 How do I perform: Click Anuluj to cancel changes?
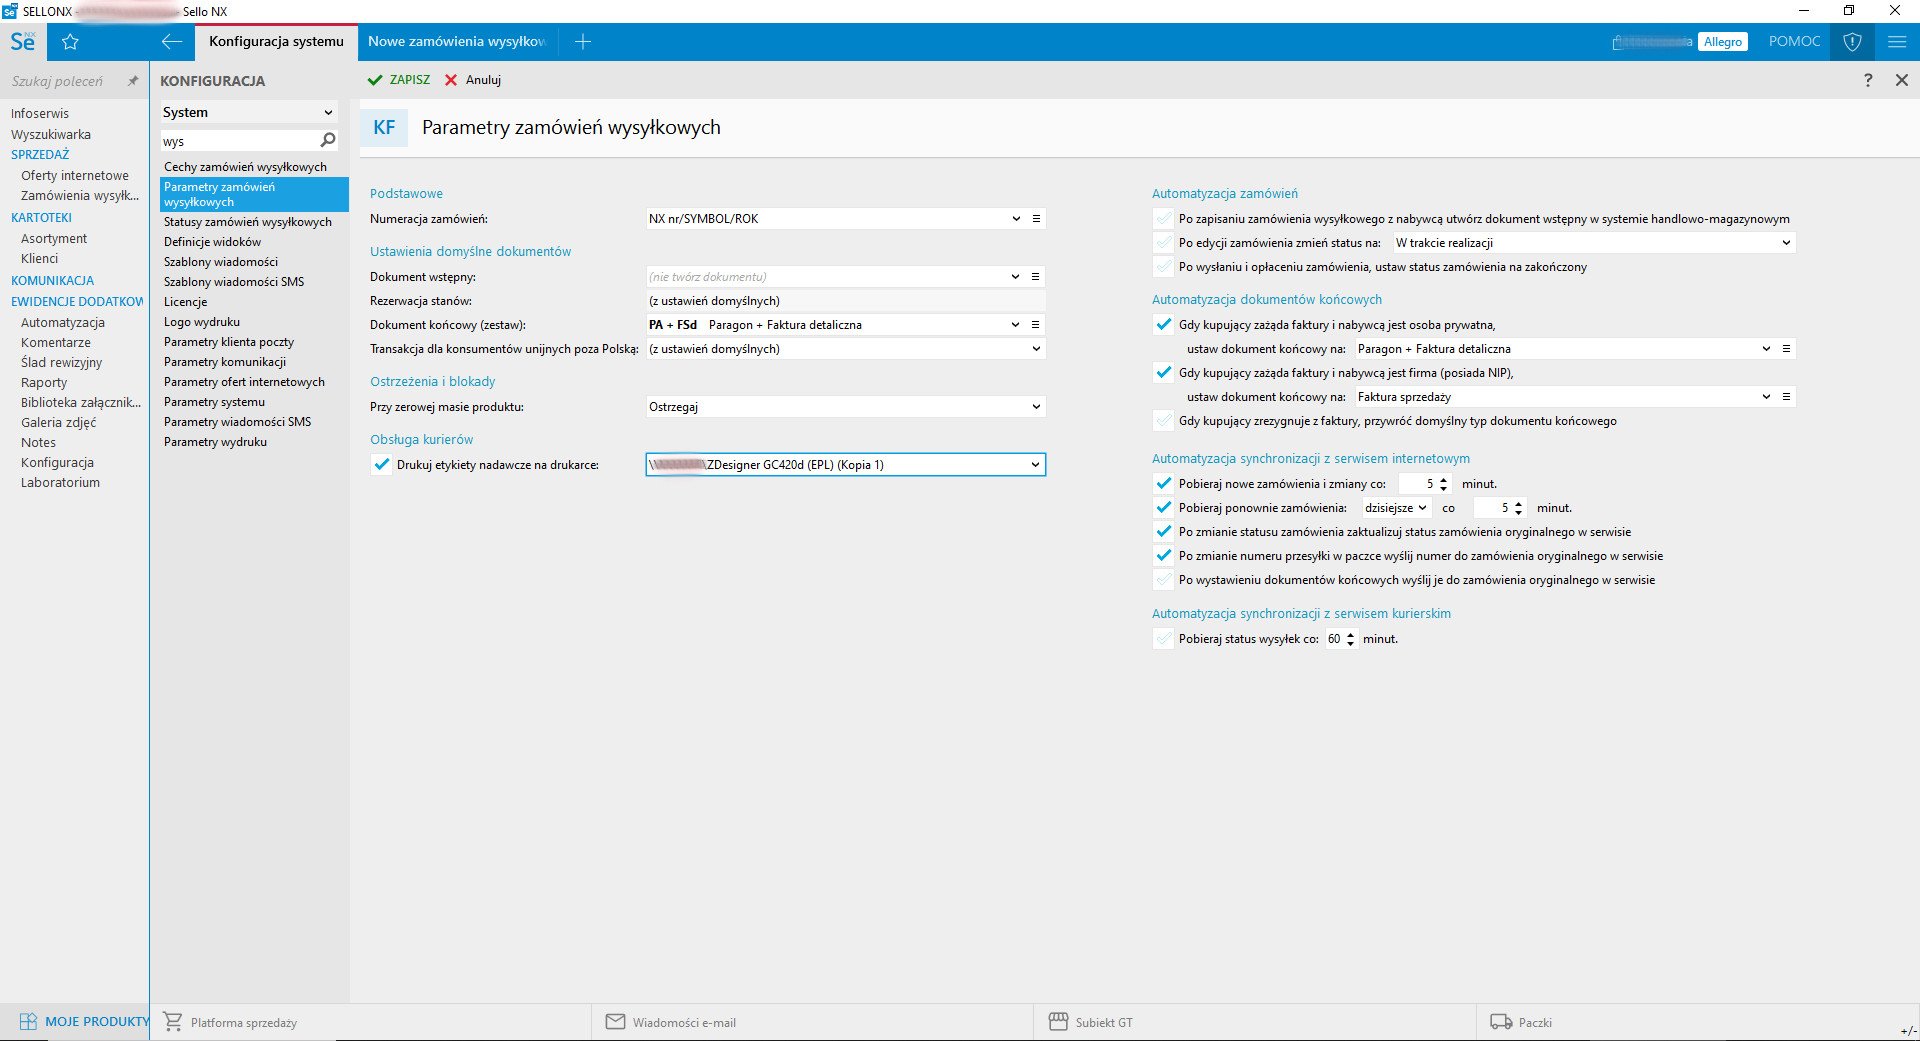pyautogui.click(x=473, y=80)
